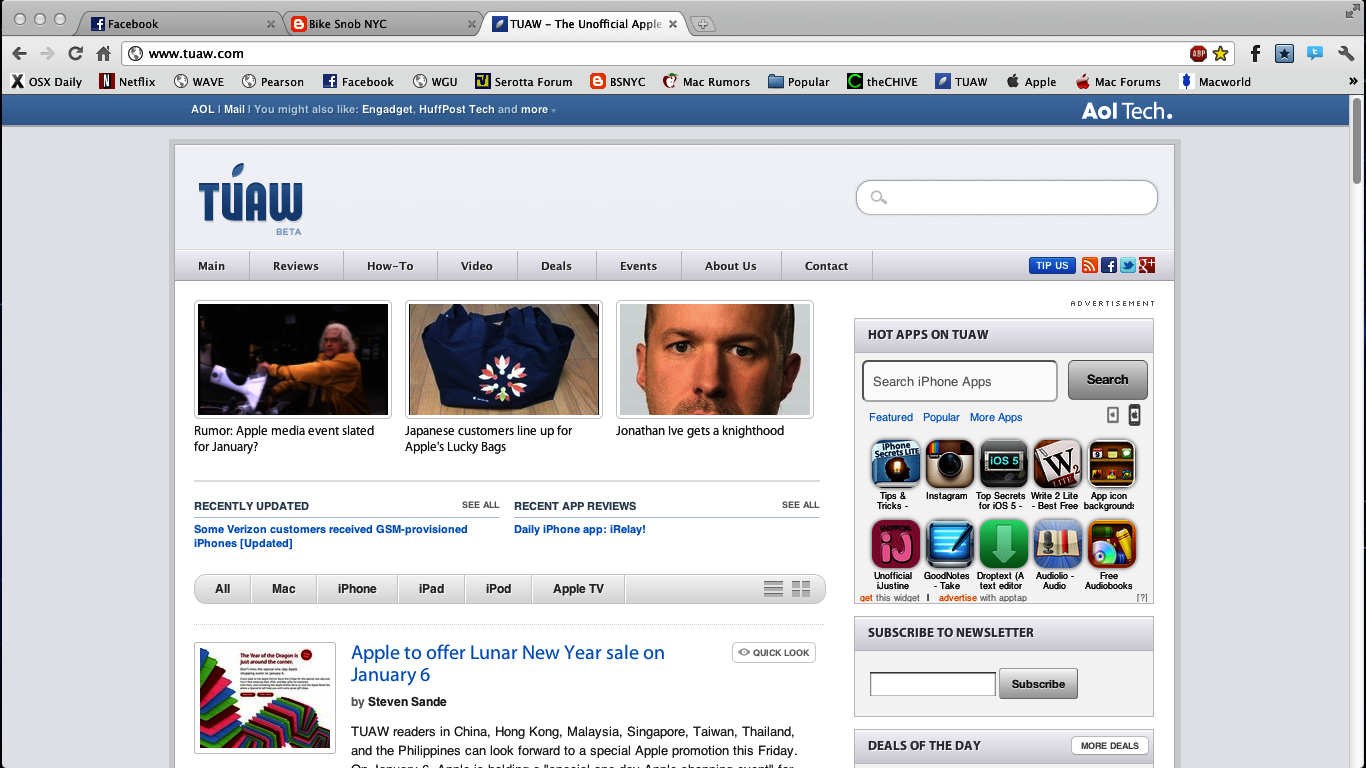Click the Adblock Plus icon in address bar
This screenshot has height=768, width=1366.
pyautogui.click(x=1198, y=54)
